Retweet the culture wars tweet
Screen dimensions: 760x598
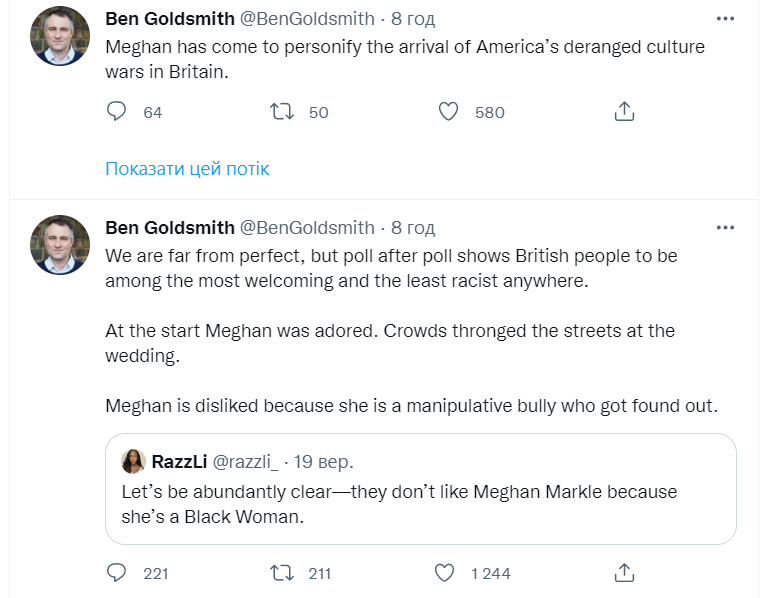click(283, 112)
